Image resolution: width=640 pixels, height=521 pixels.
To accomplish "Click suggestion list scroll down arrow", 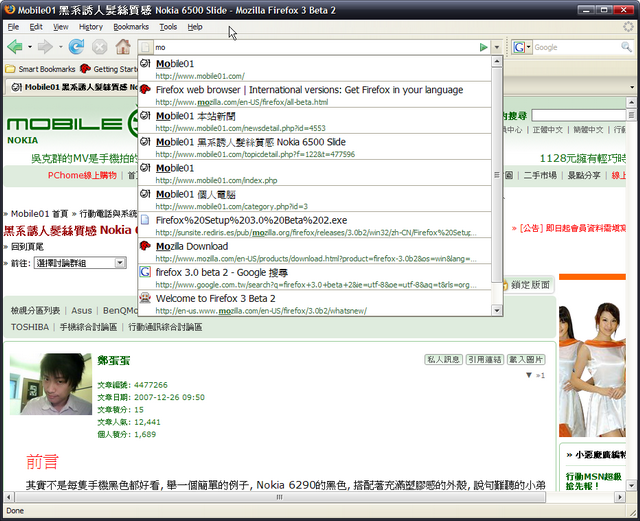I will tap(497, 310).
